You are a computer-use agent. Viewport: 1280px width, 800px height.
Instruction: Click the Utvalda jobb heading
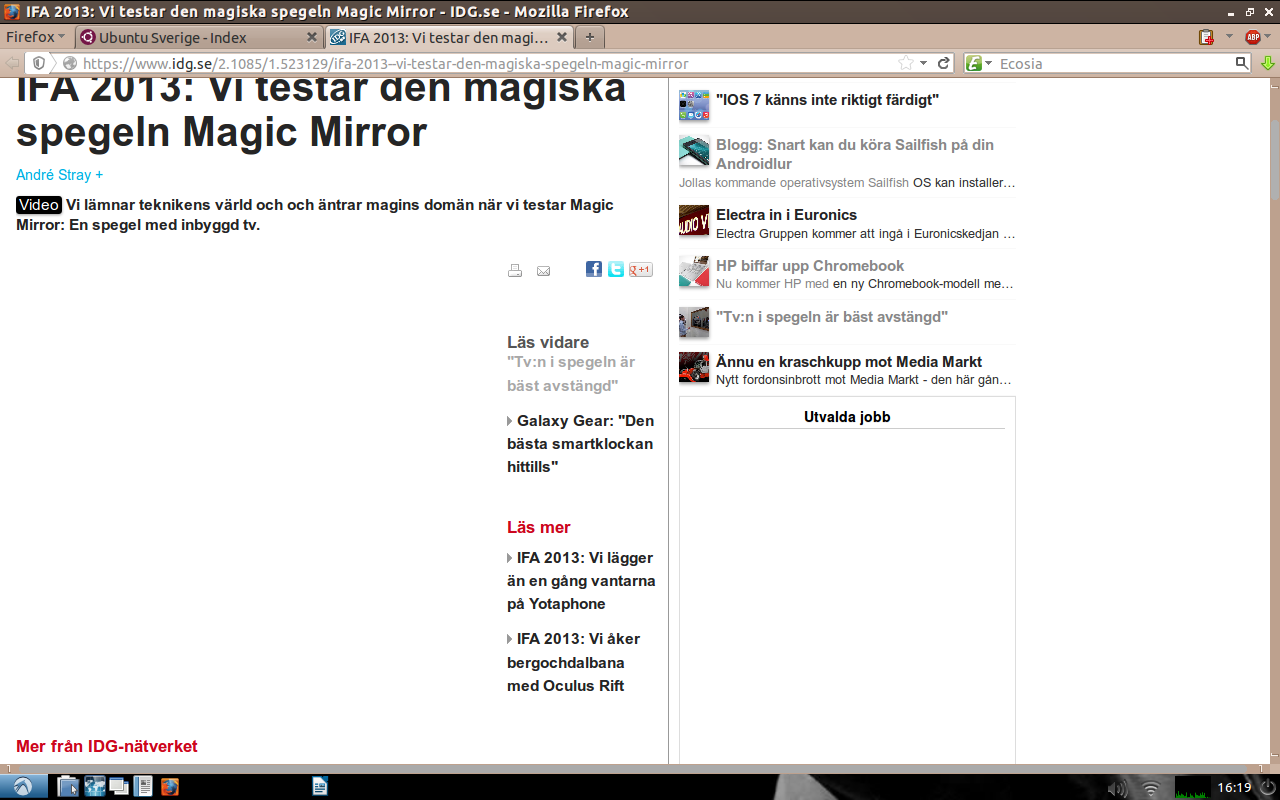click(847, 417)
